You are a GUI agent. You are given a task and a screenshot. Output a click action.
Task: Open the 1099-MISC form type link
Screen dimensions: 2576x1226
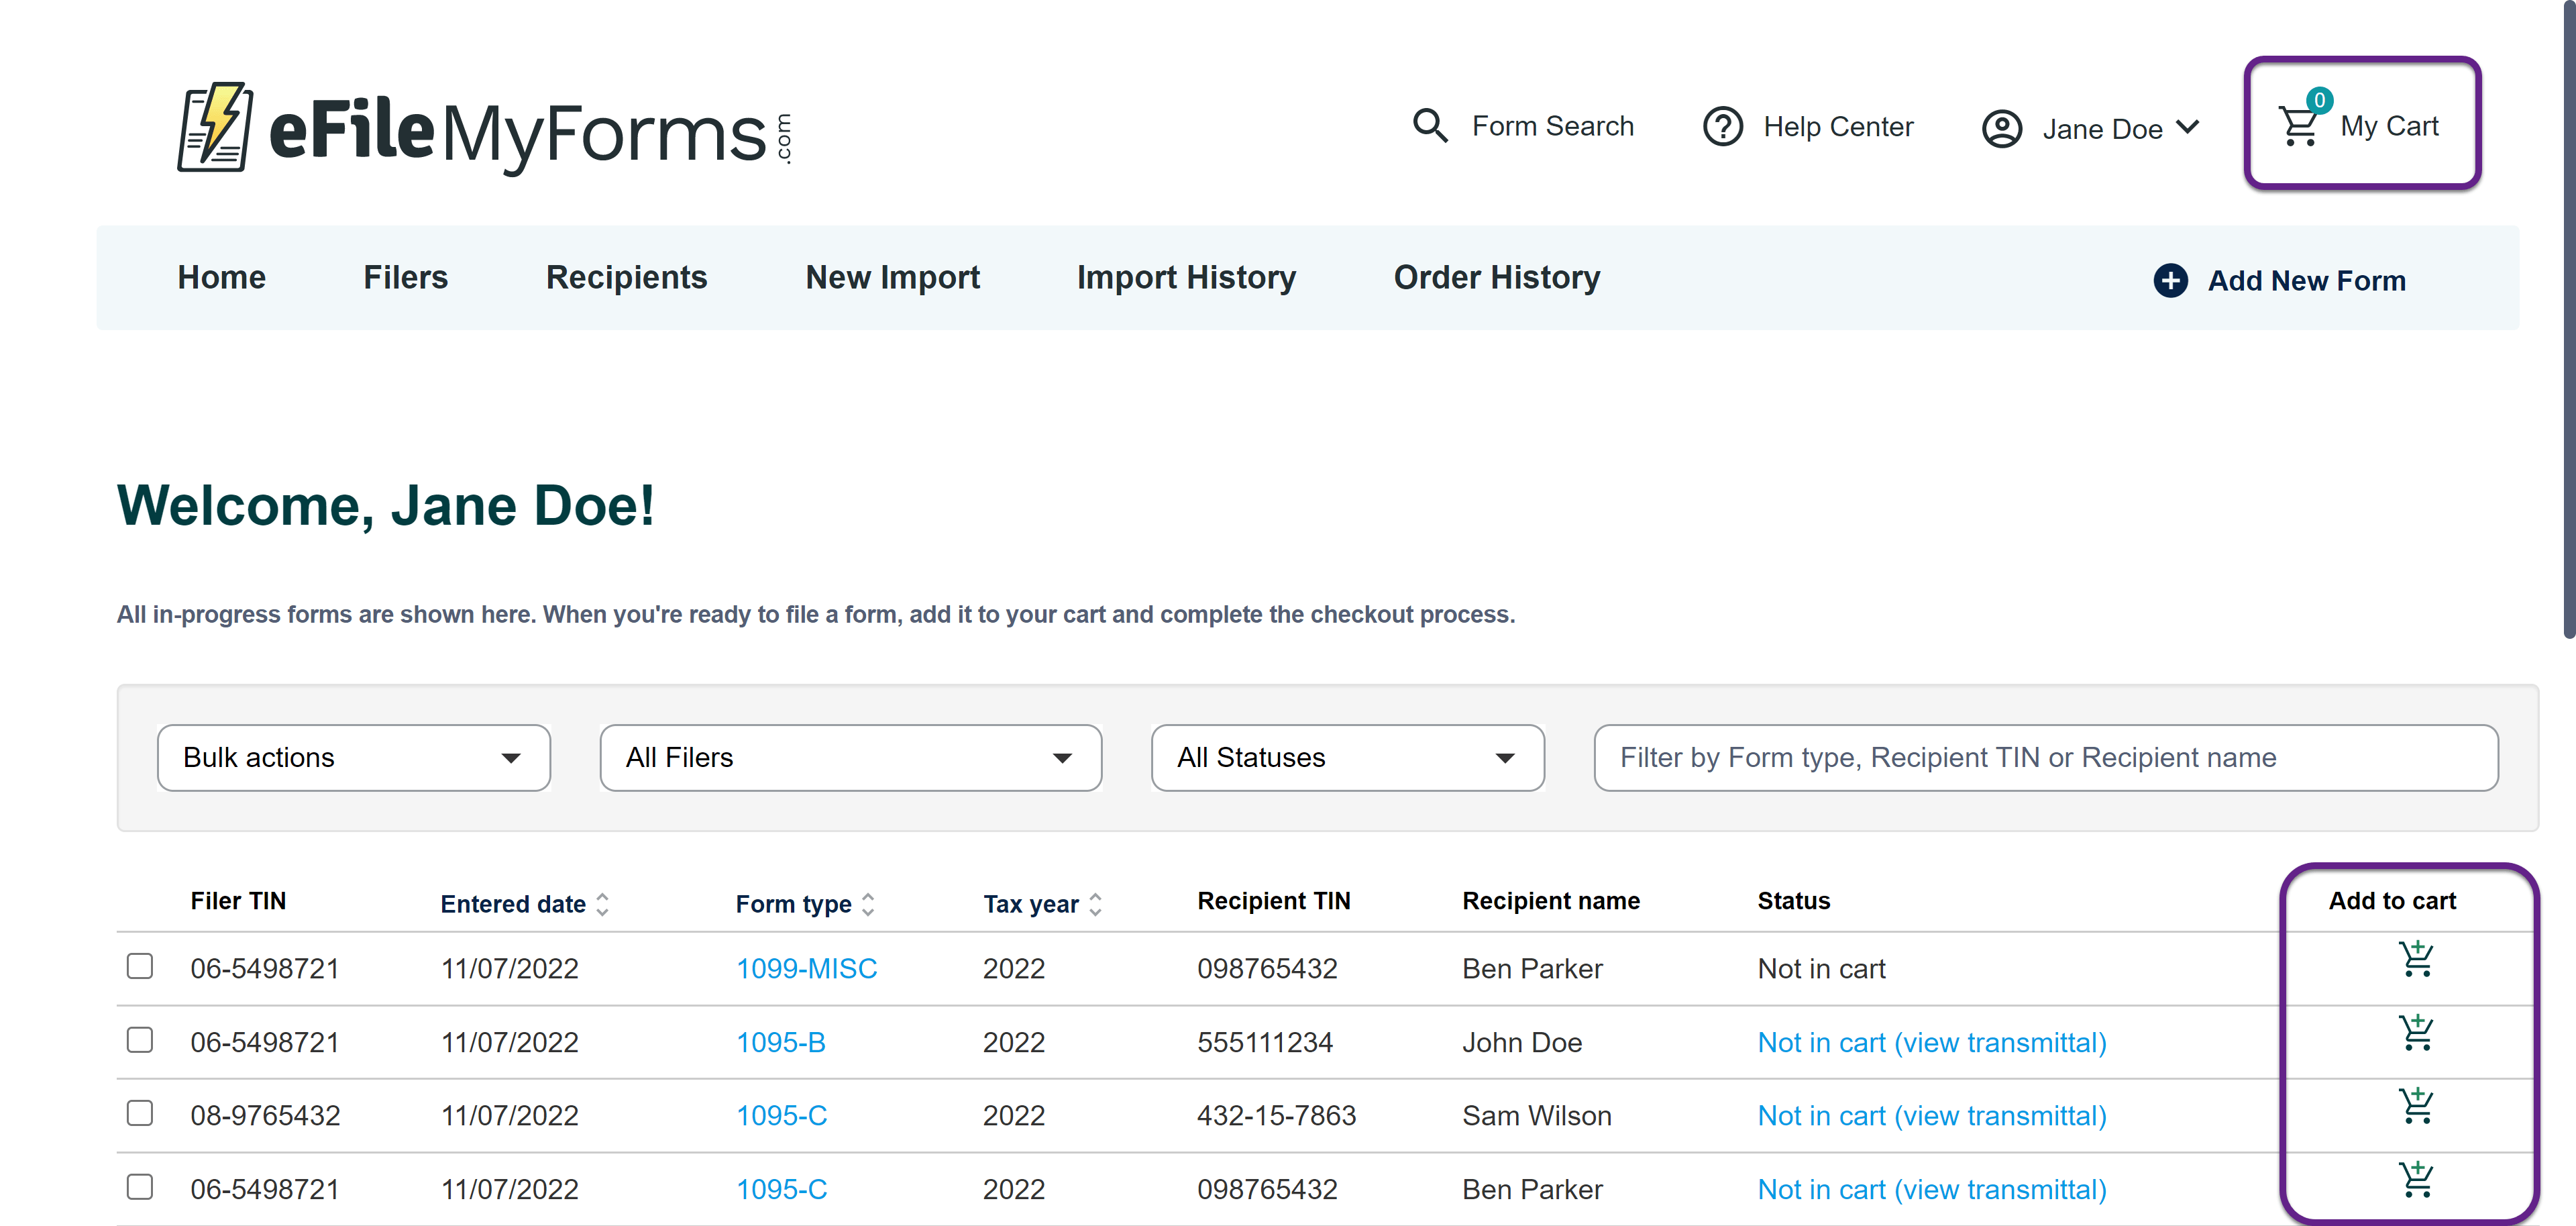(x=806, y=969)
